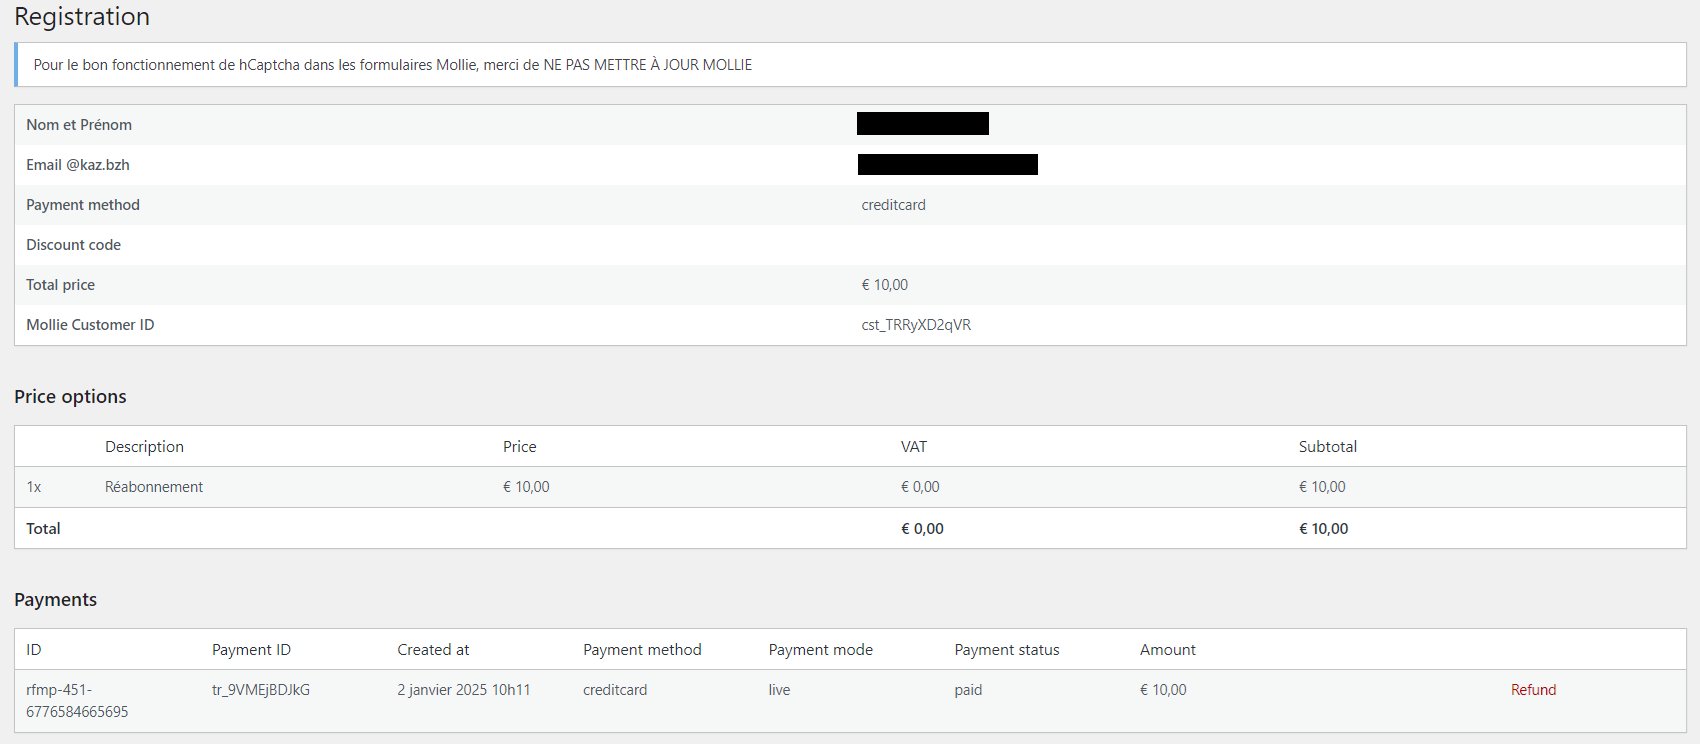Click the Payments section heading
The width and height of the screenshot is (1700, 744).
56,600
